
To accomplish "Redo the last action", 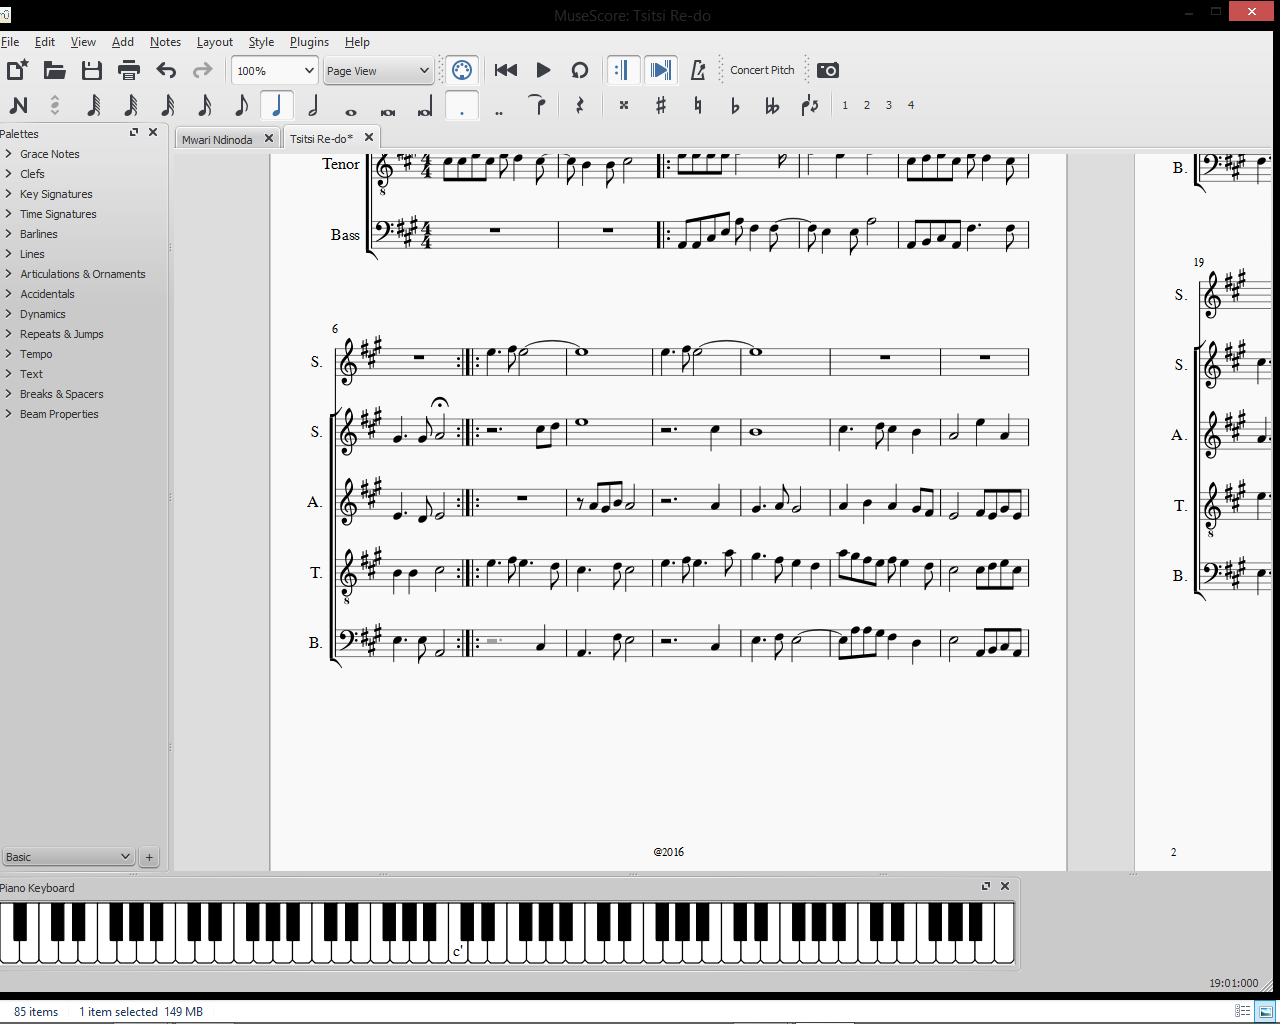I will (203, 70).
